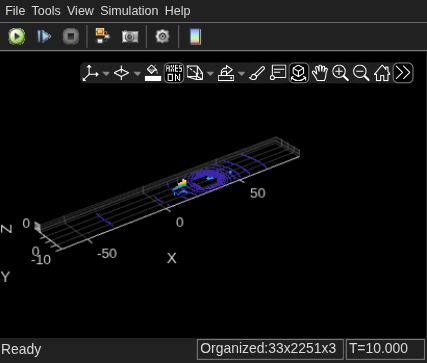Open viewer settings via the gear icon
Screen dimensions: 427x363
162,36
